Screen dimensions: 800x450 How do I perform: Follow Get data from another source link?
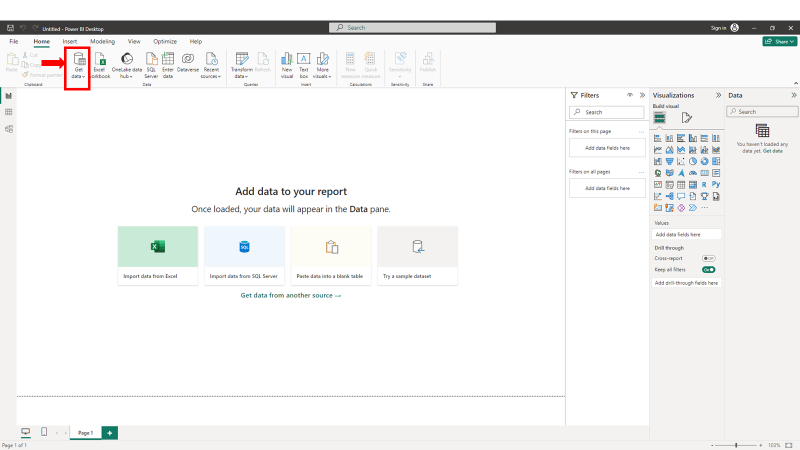click(291, 295)
